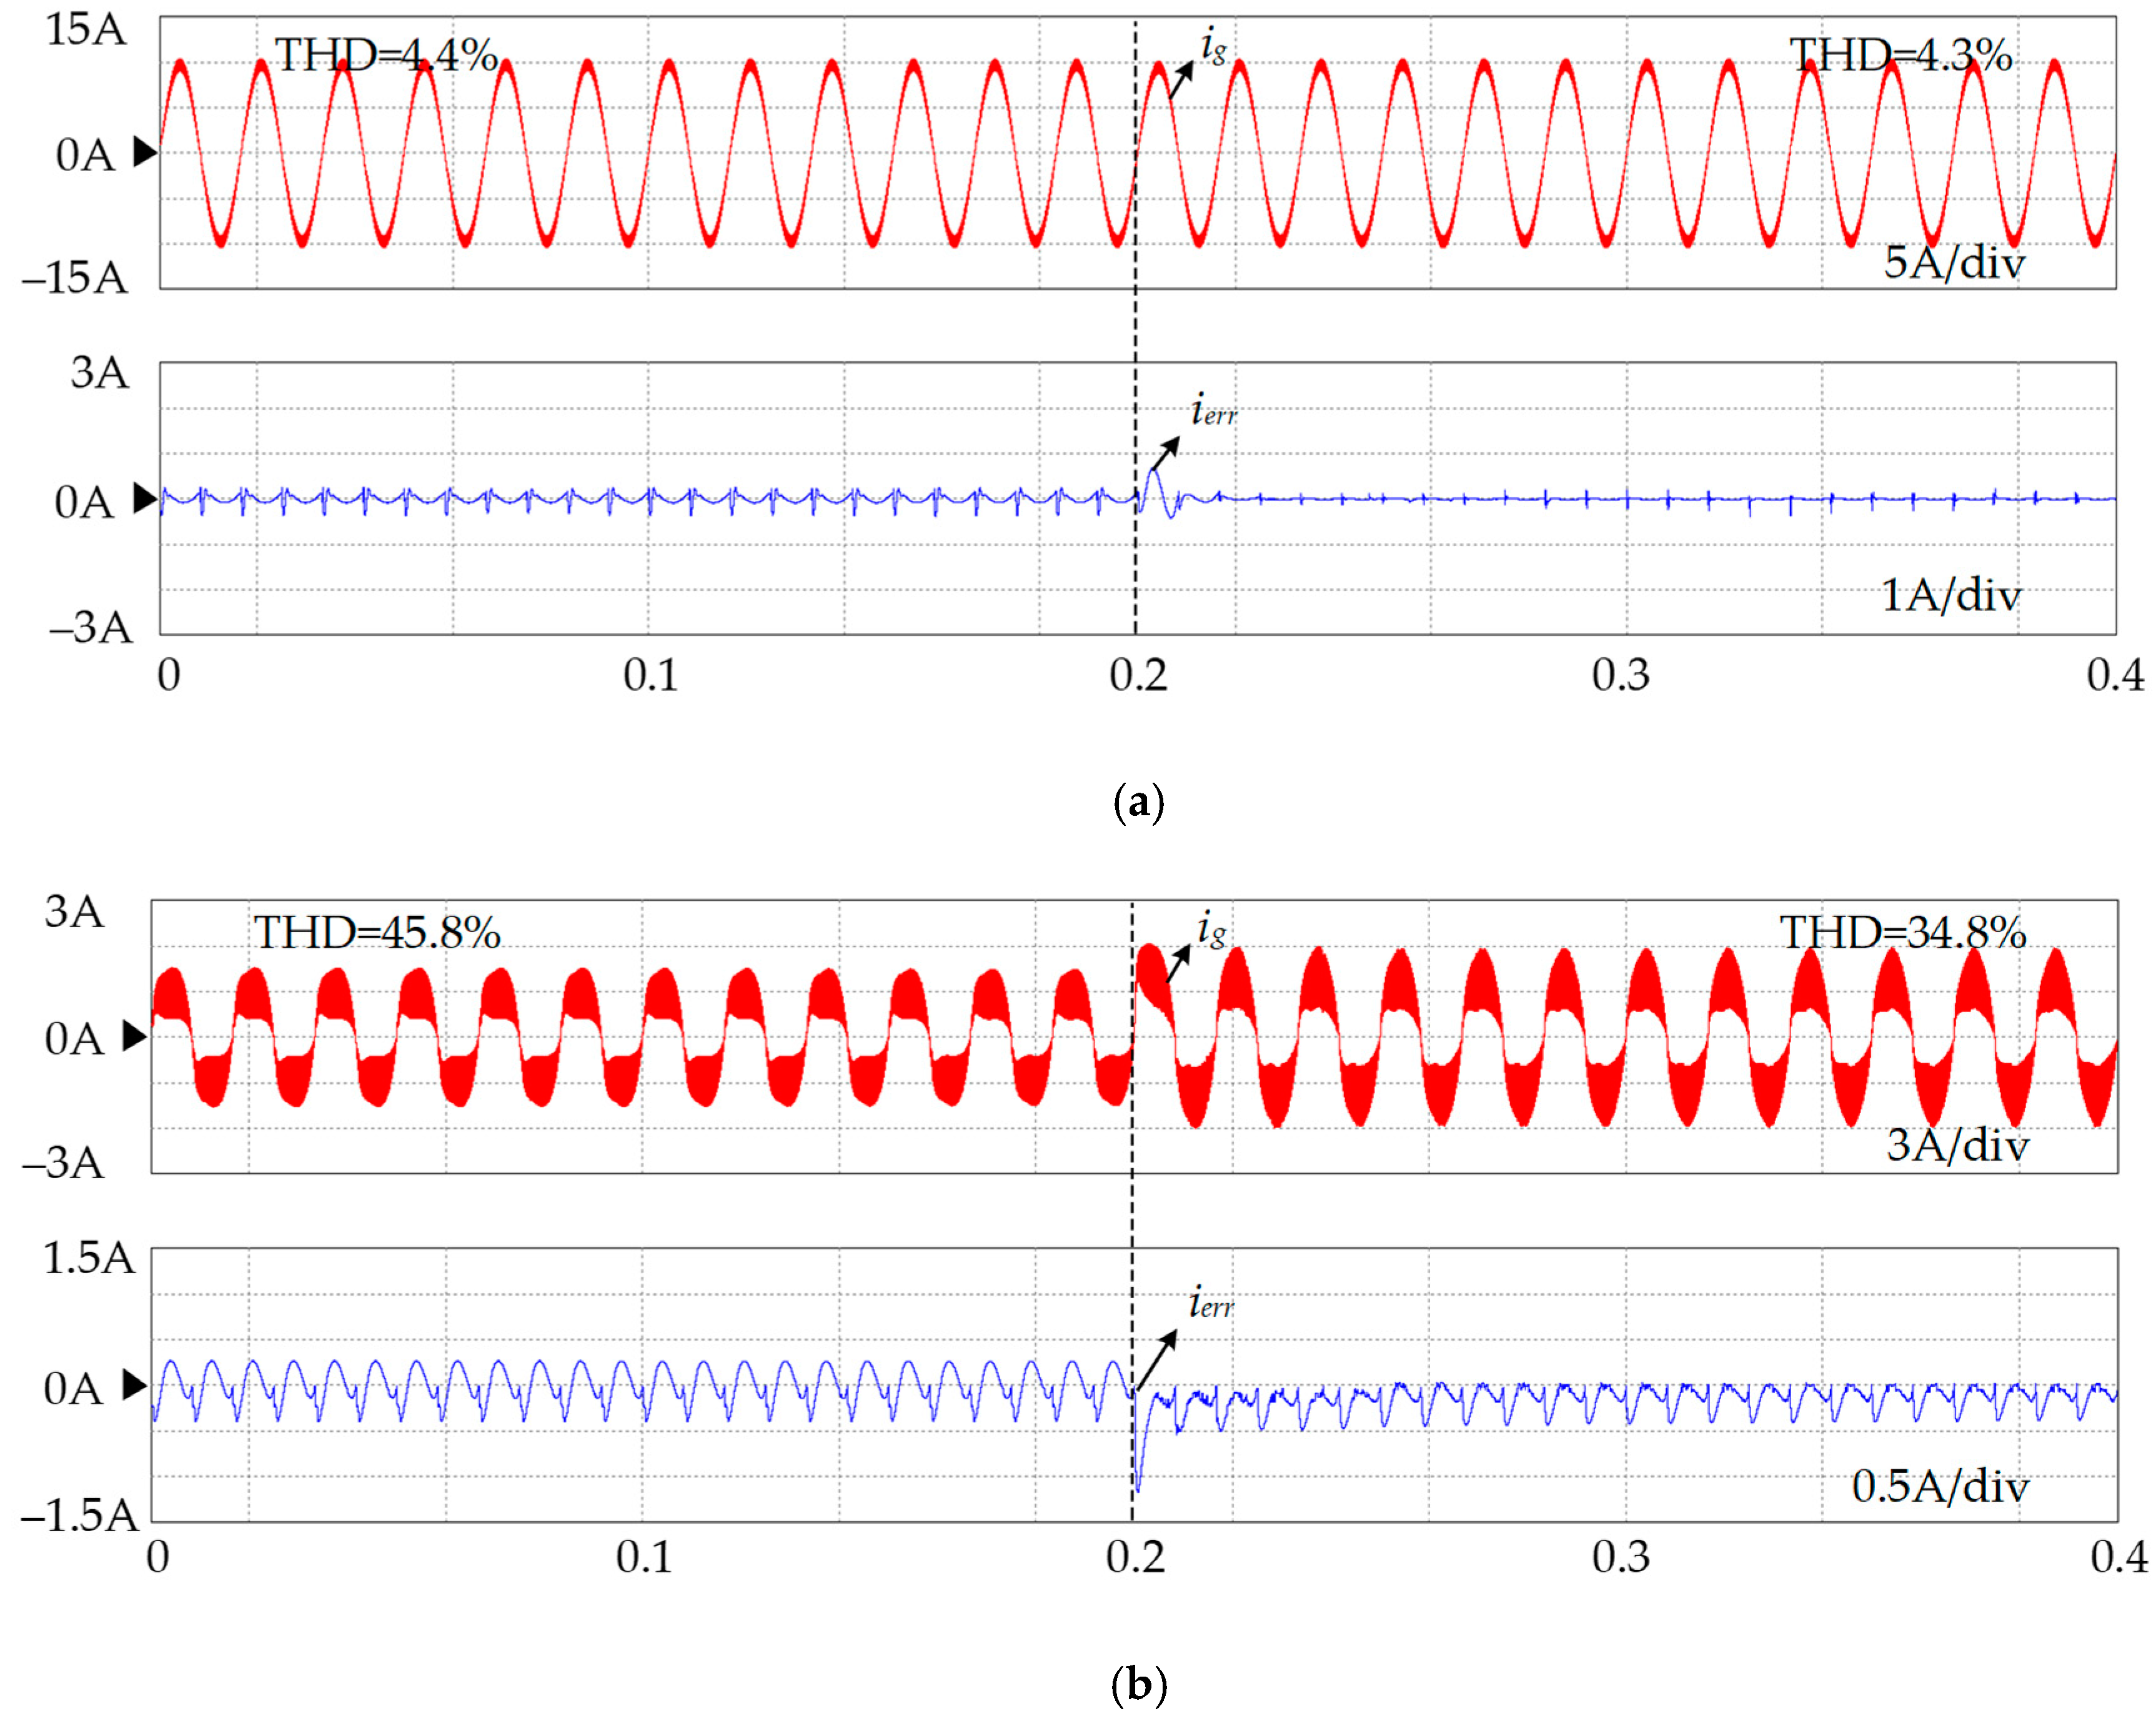Screen dimensions: 2156x1721
Task: Select the THD=4.3% label
Action: 1900,55
